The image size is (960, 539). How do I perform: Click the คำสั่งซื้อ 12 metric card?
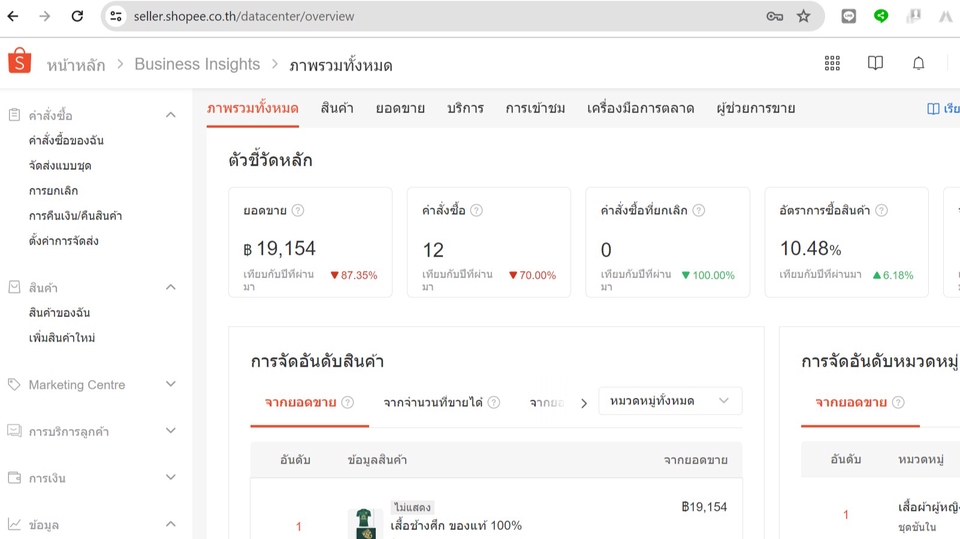489,243
